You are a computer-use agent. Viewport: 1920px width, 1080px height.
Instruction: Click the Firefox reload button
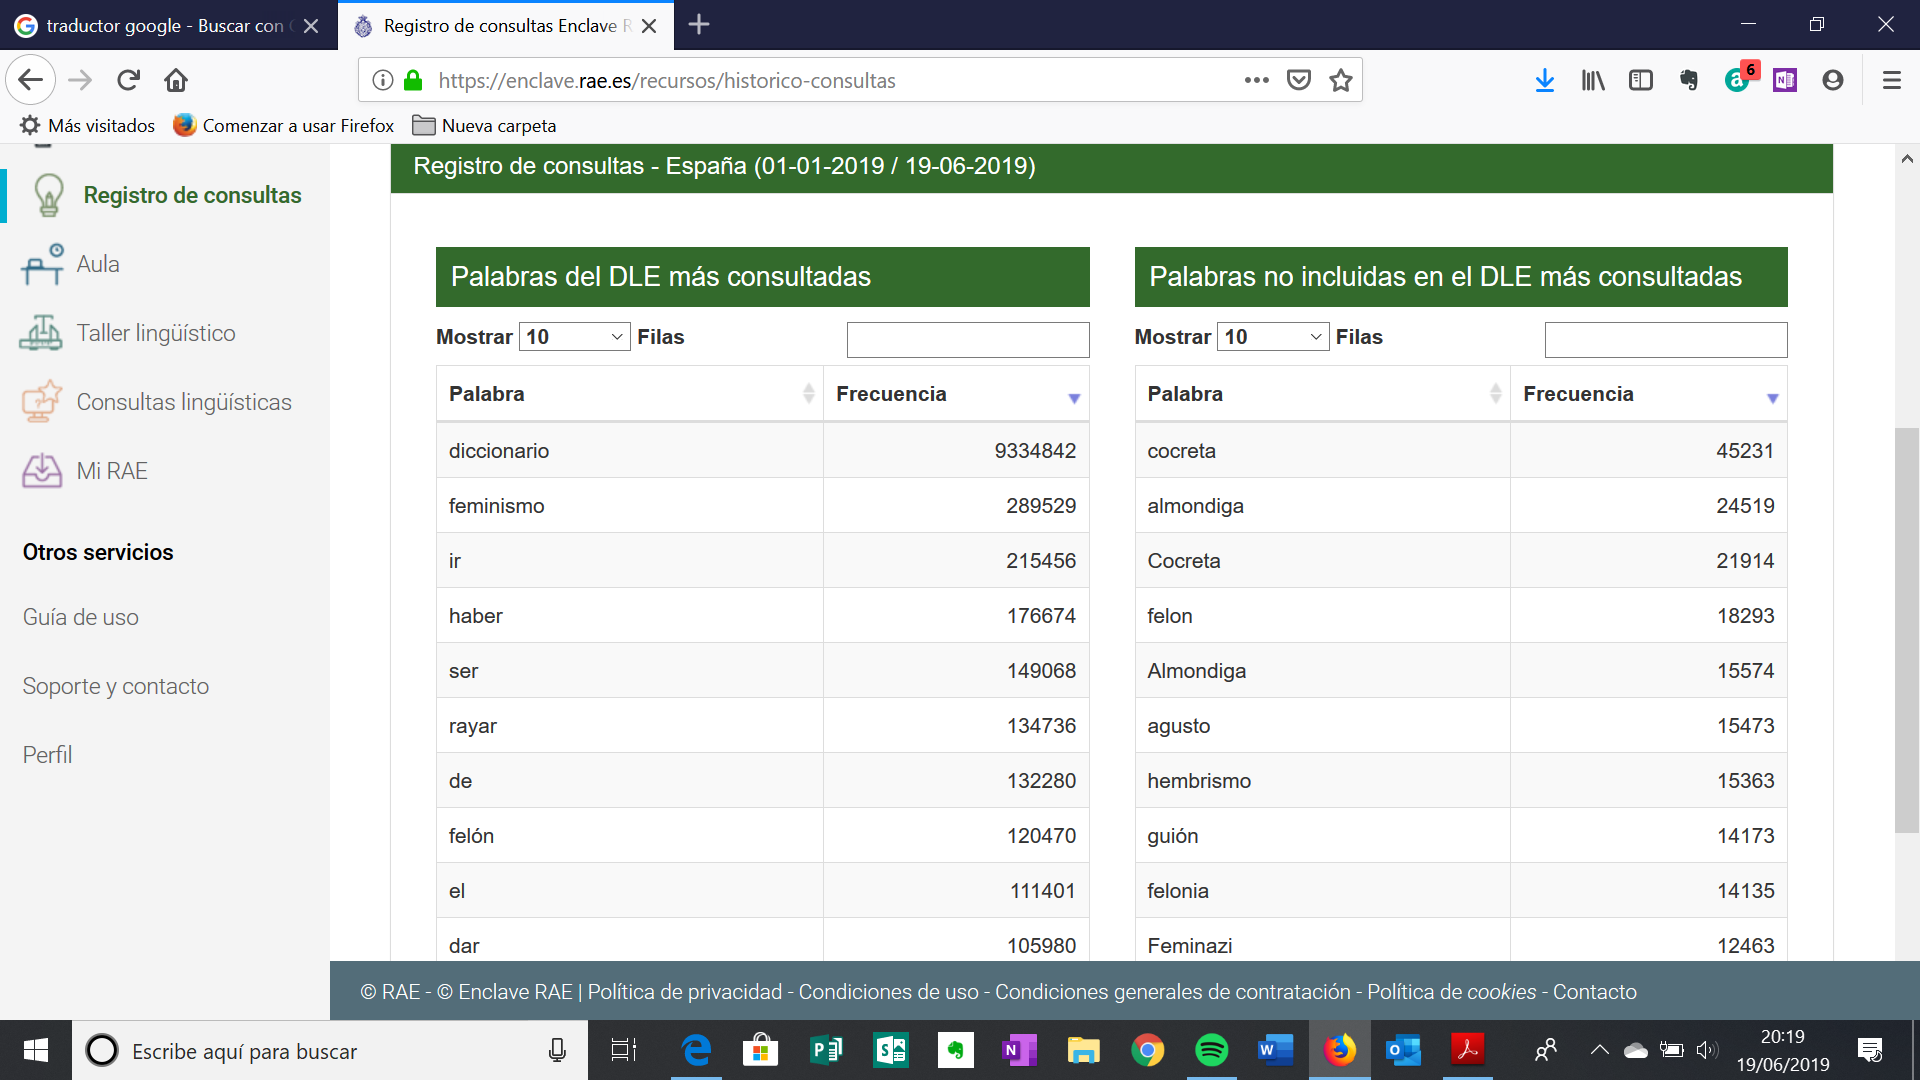[128, 80]
